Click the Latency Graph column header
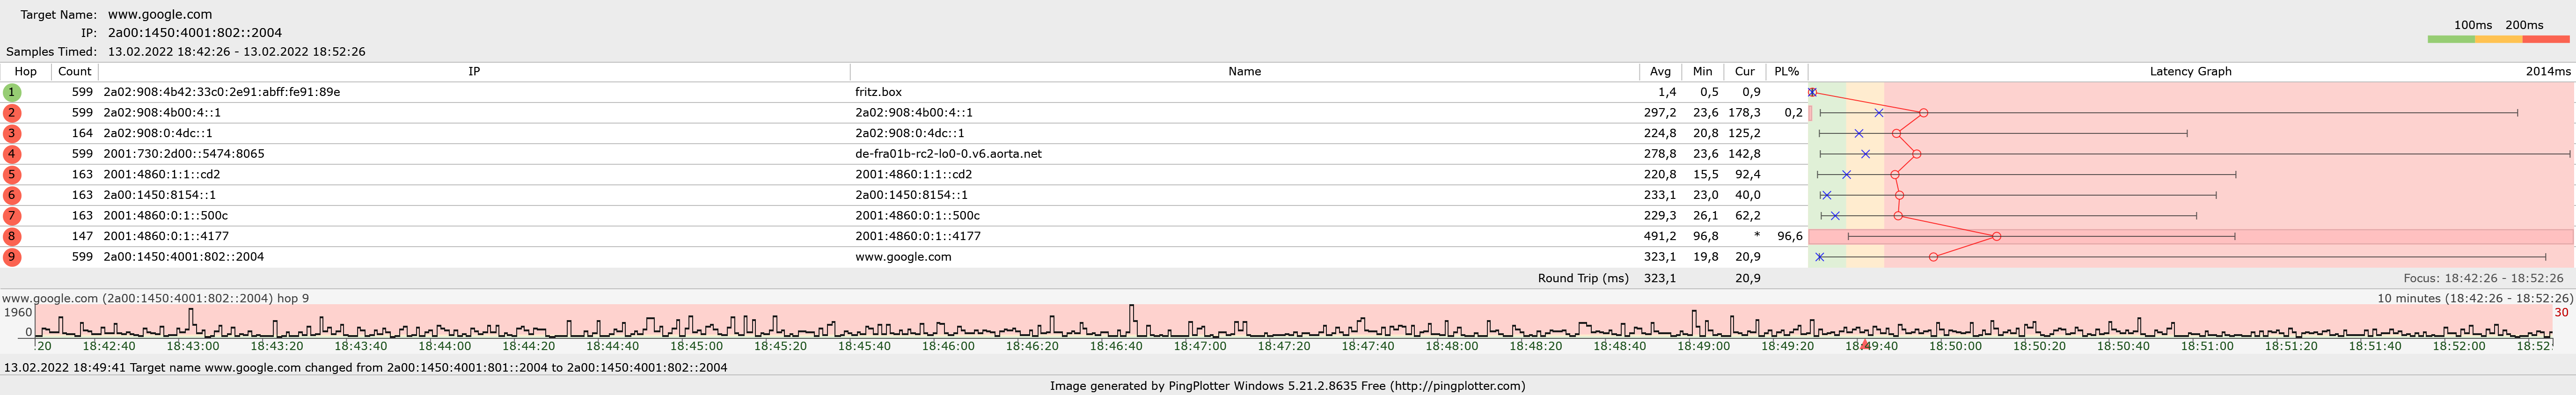The image size is (2576, 395). (2190, 72)
